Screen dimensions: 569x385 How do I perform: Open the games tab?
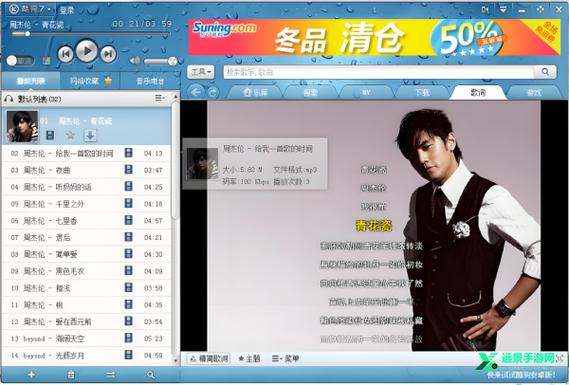pyautogui.click(x=534, y=93)
